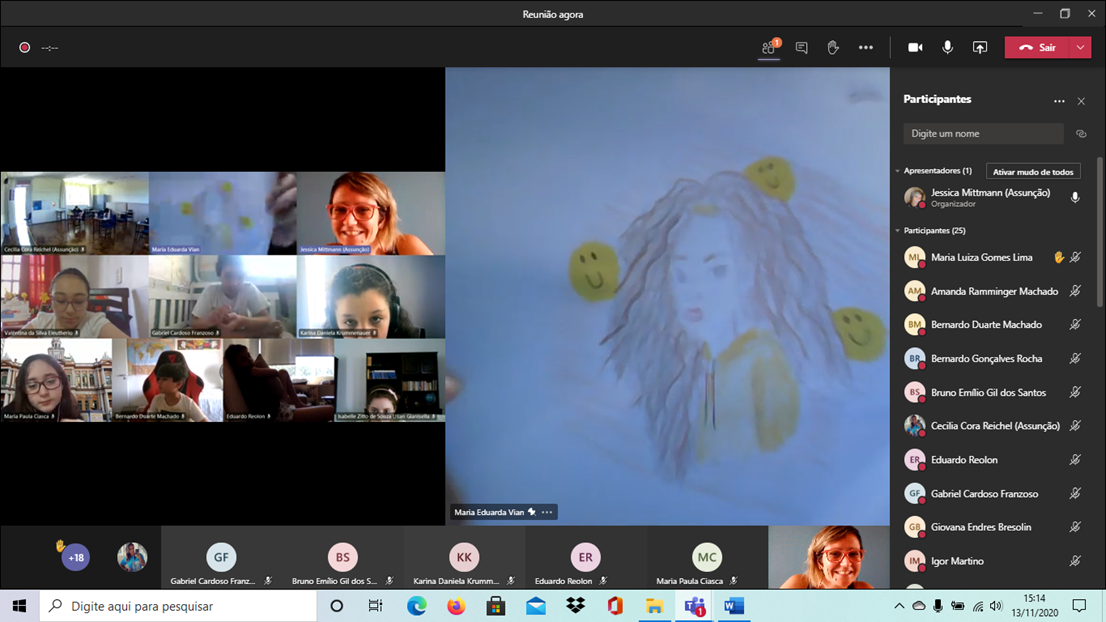Click muted mic icon for Eduardo Reolon
The height and width of the screenshot is (622, 1106).
click(1075, 459)
